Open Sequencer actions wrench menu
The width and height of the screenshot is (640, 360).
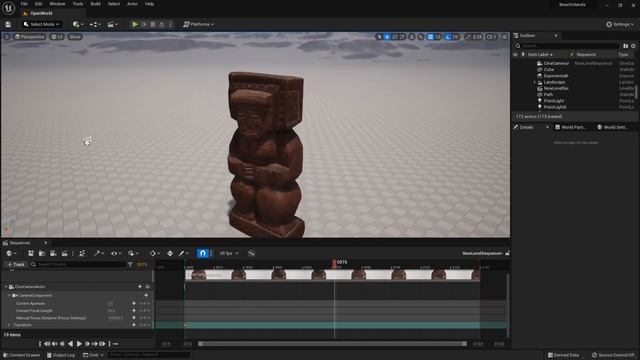pos(99,253)
